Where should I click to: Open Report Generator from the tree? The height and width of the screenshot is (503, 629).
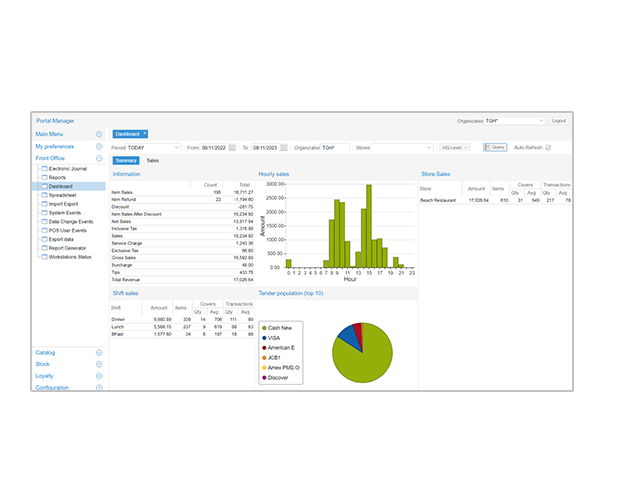(67, 248)
